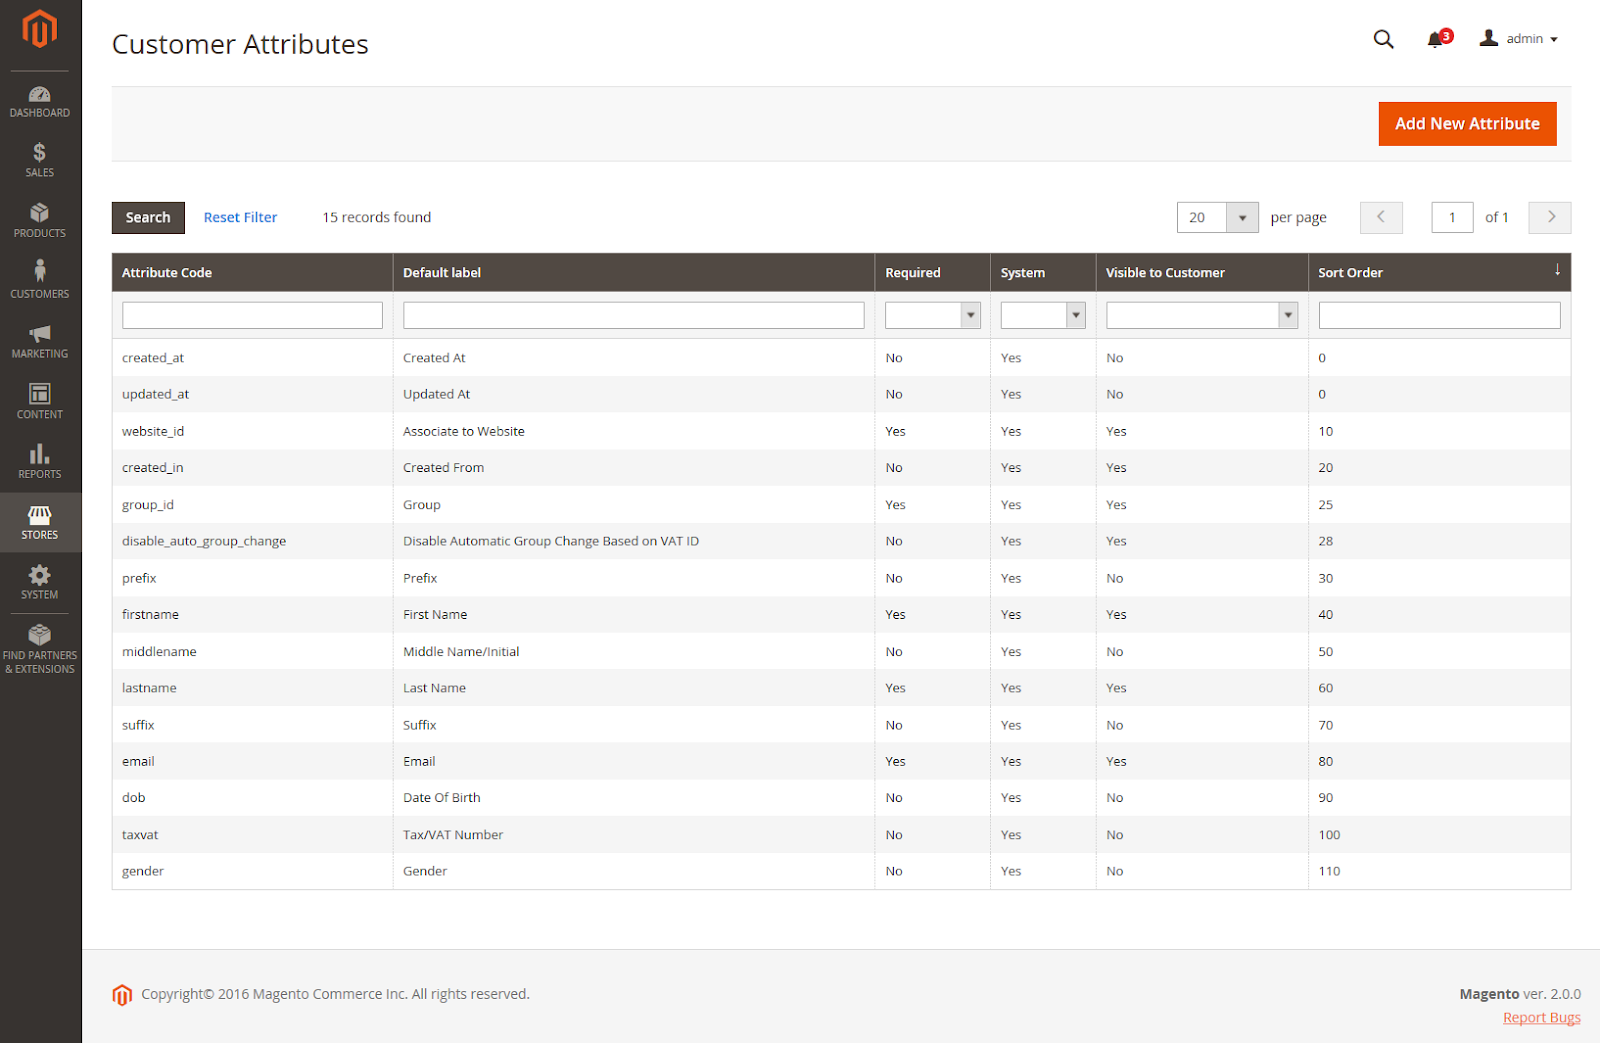Open the suffix attribute row
The height and width of the screenshot is (1043, 1600).
coord(841,725)
